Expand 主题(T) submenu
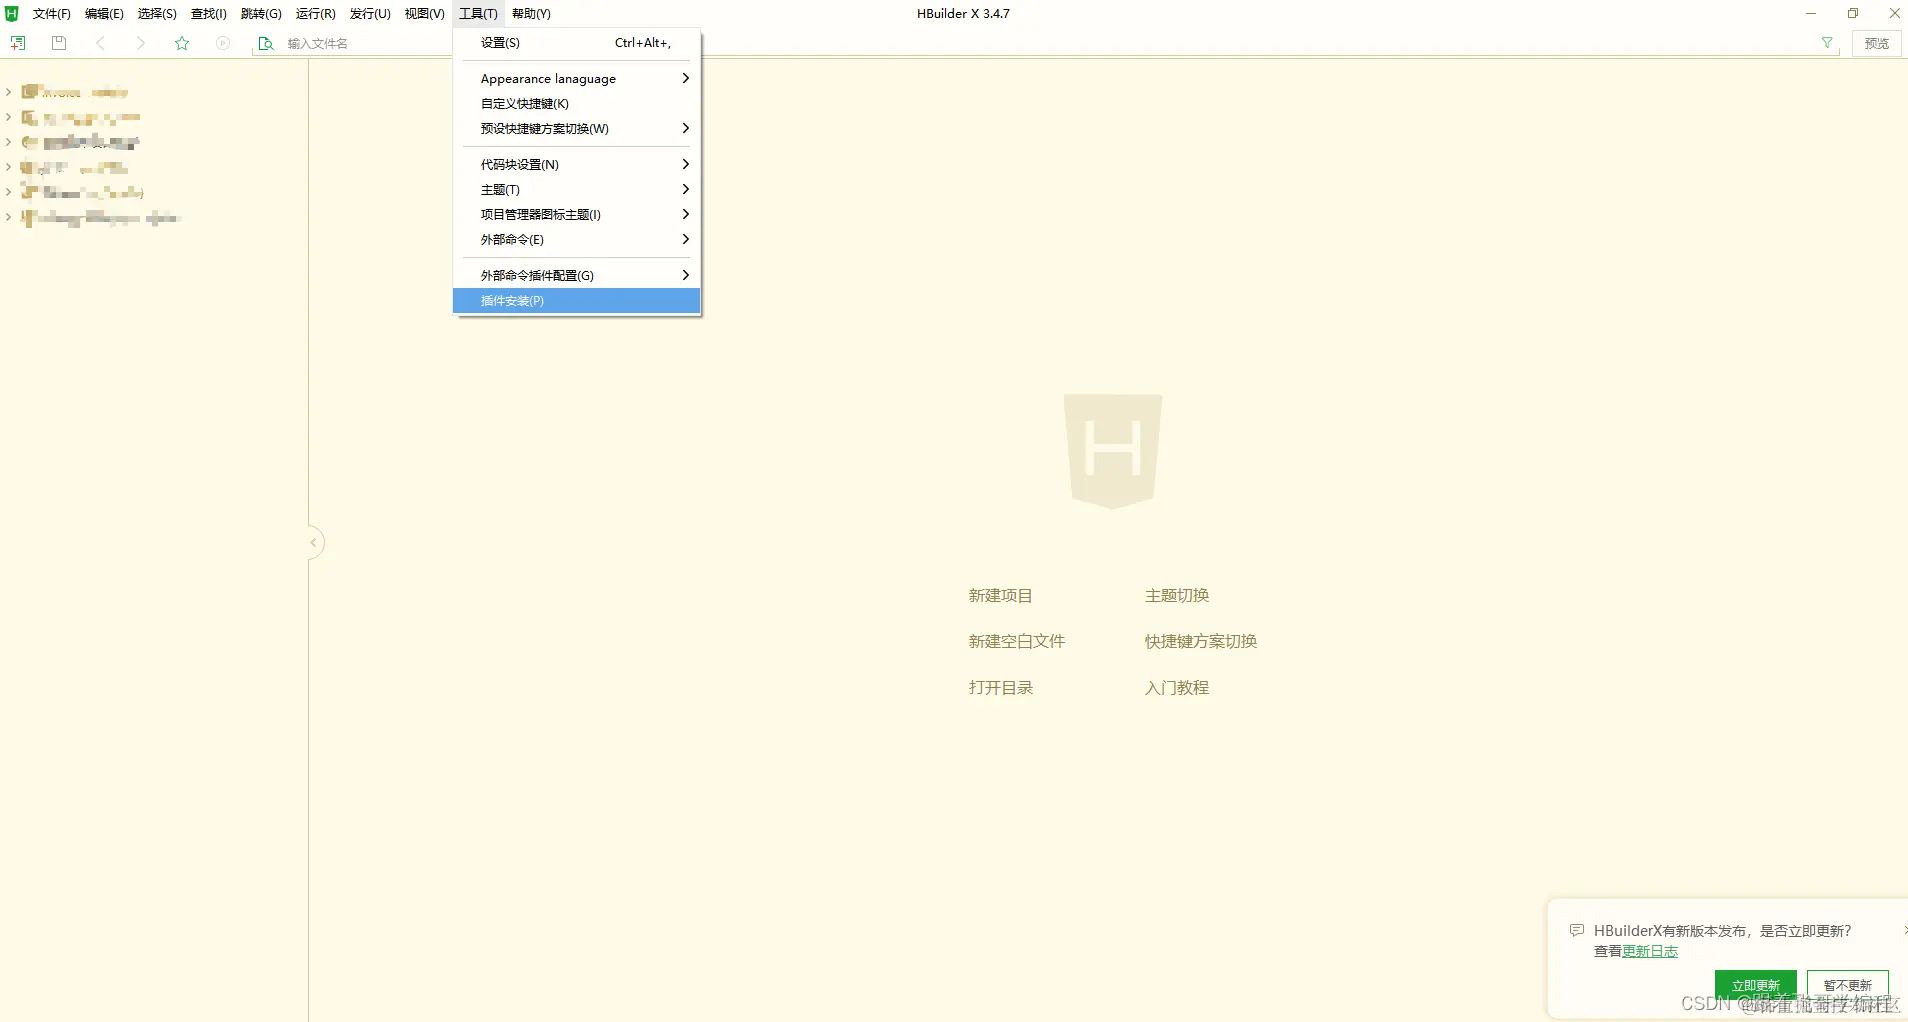Viewport: 1908px width, 1022px height. point(577,190)
